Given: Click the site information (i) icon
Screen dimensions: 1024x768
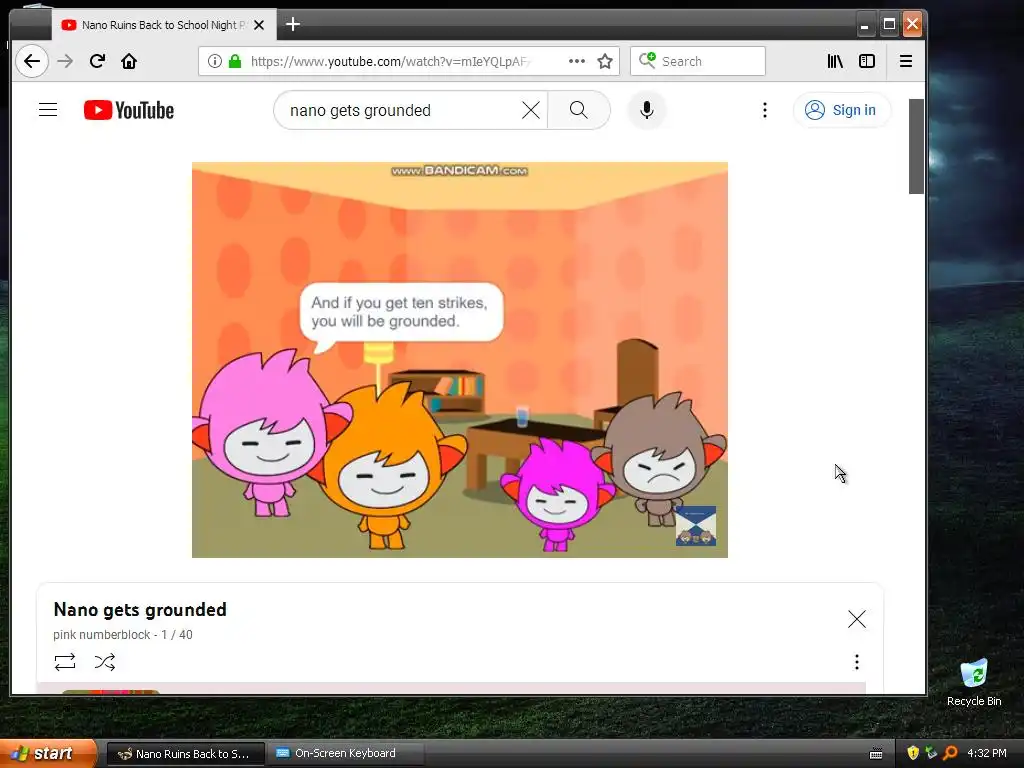Looking at the screenshot, I should tap(214, 61).
